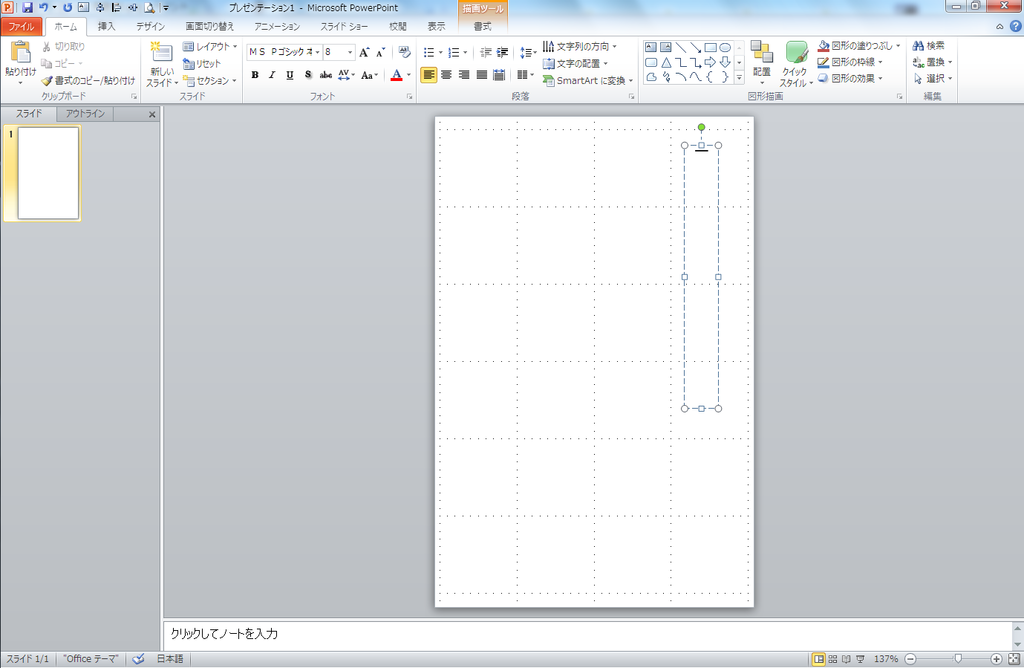Toggle text shadow
This screenshot has height=668, width=1024.
point(308,75)
